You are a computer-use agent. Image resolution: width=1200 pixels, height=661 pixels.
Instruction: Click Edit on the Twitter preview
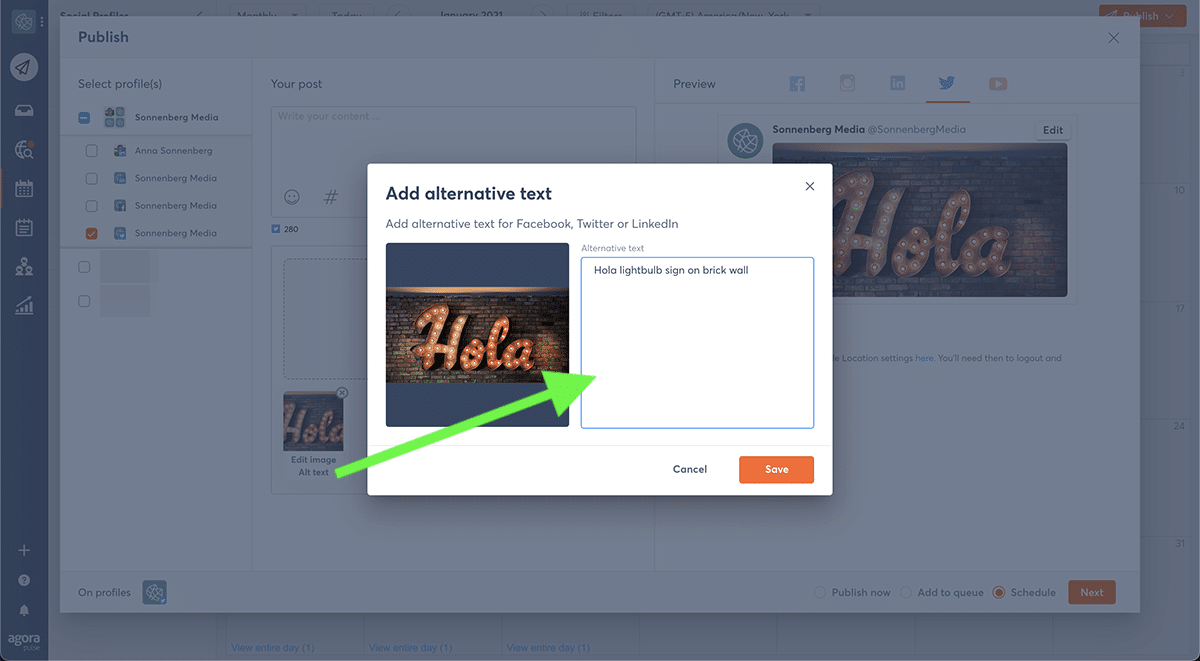(x=1053, y=130)
